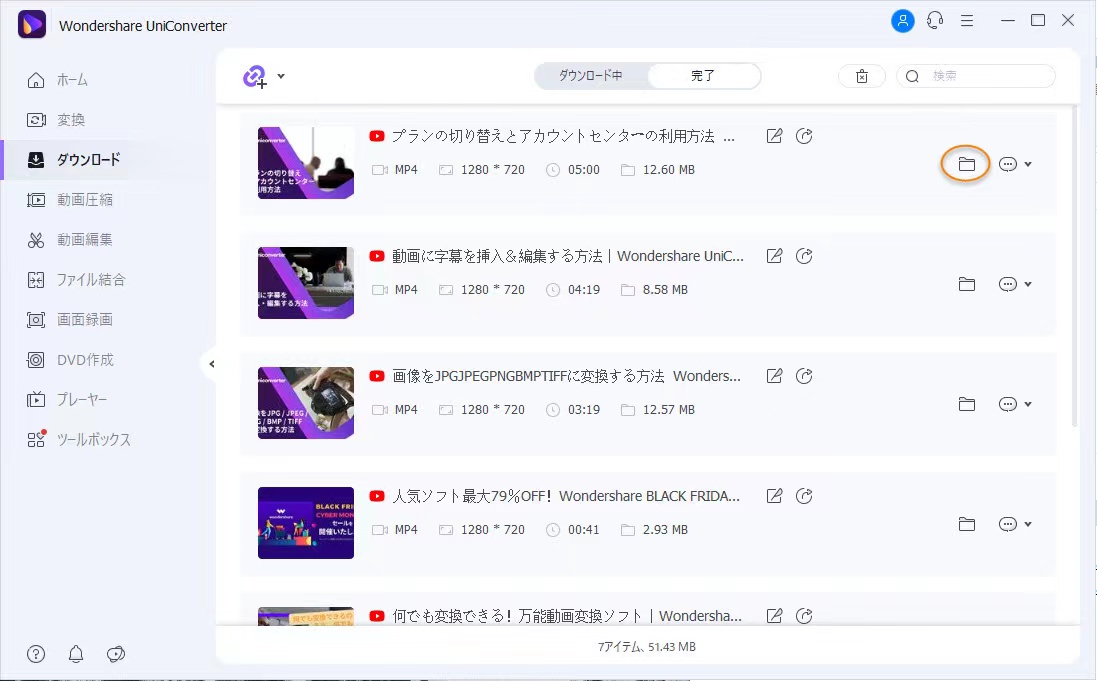Click the more-options bubble for 人気ソフト最大79%OFF video

point(1007,524)
